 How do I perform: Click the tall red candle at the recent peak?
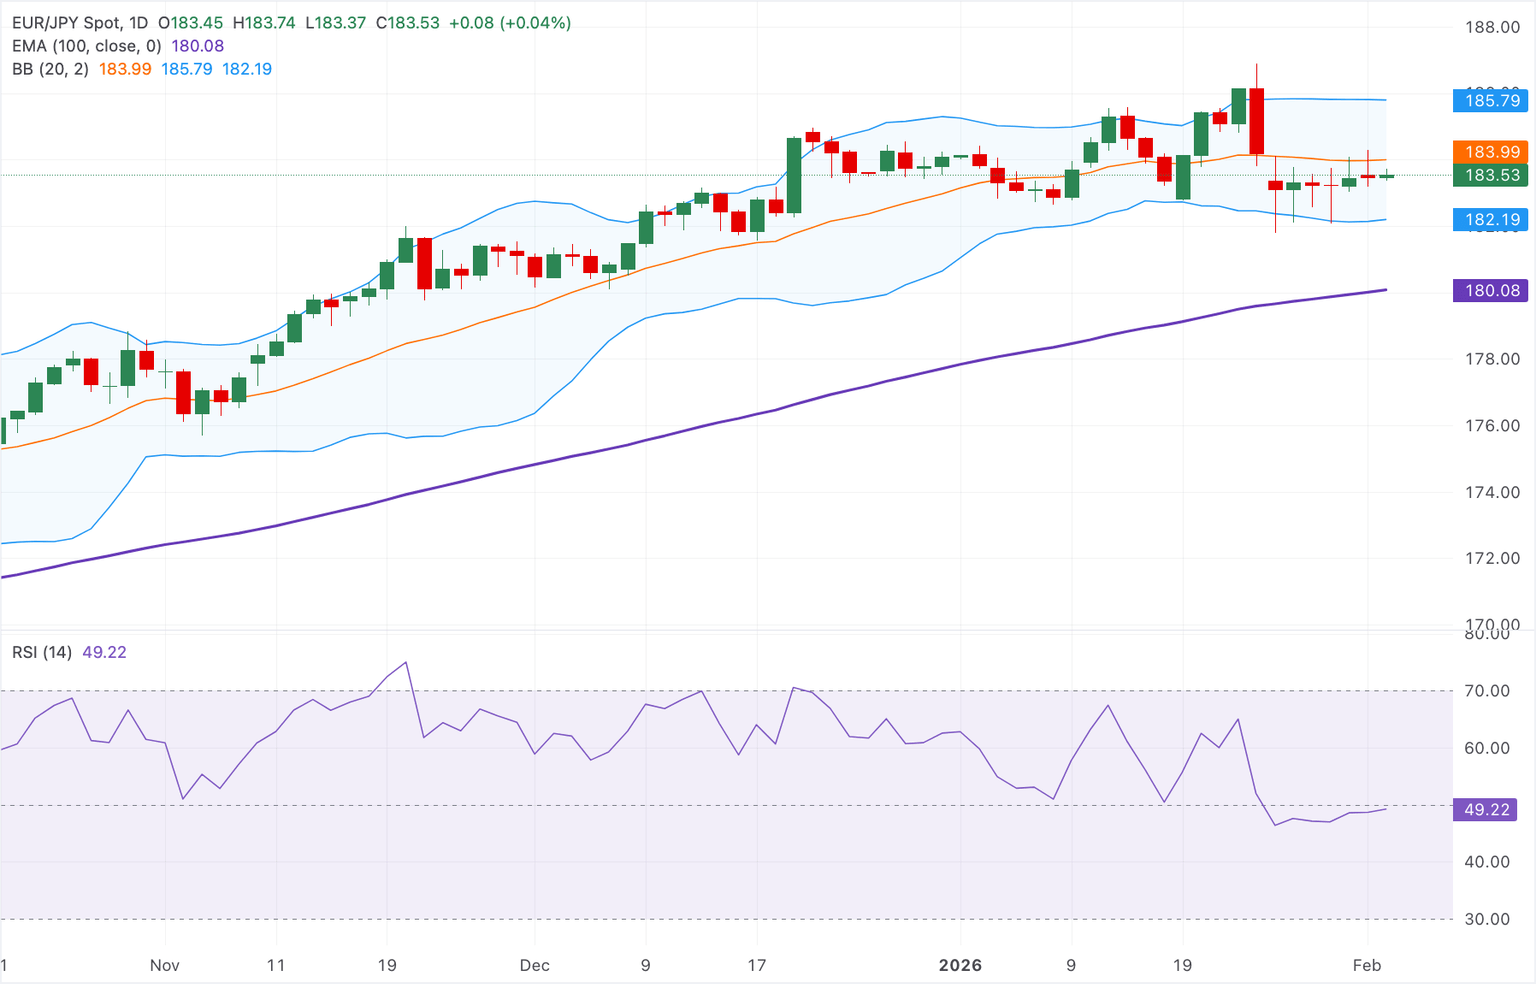1256,120
